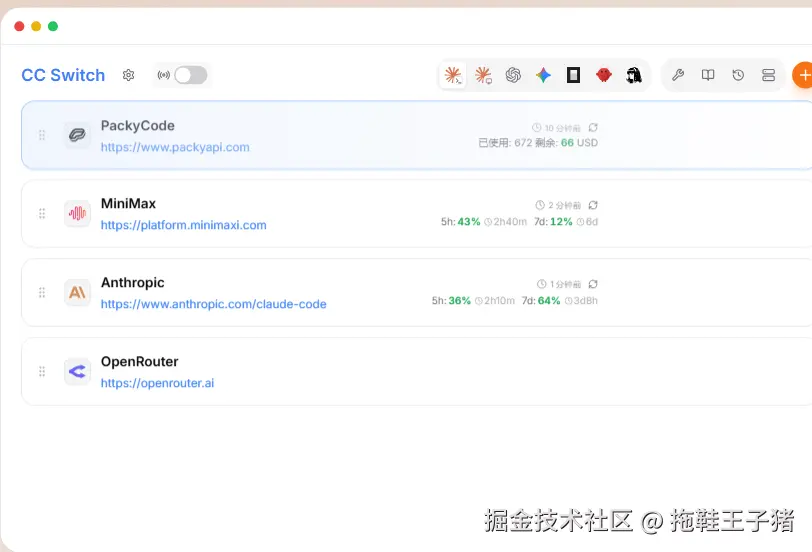
Task: Minimize window with yellow button
Action: [x=36, y=26]
